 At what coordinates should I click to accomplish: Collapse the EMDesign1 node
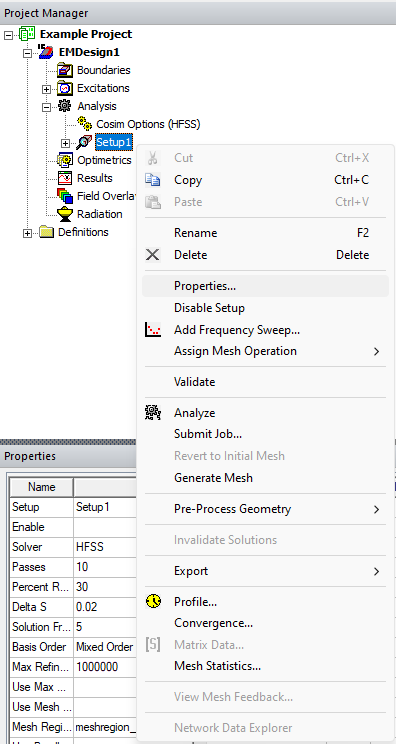point(28,53)
